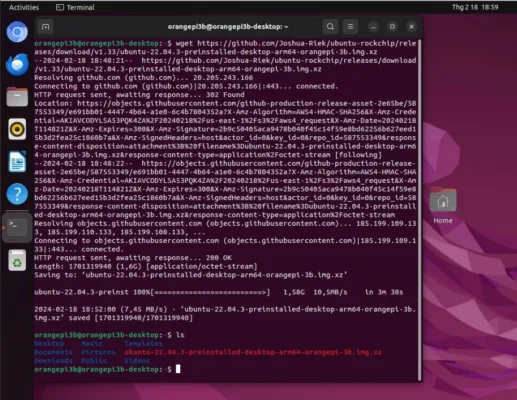Click the 'Documents' entry in ls output
517x400 pixels.
(x=53, y=352)
